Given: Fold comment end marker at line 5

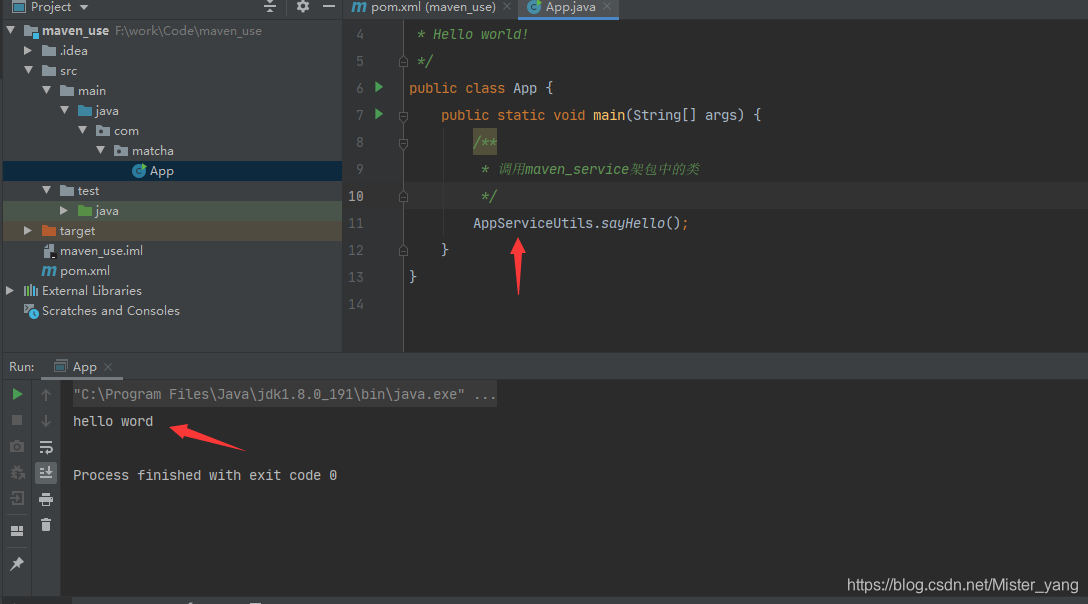Looking at the screenshot, I should 403,62.
